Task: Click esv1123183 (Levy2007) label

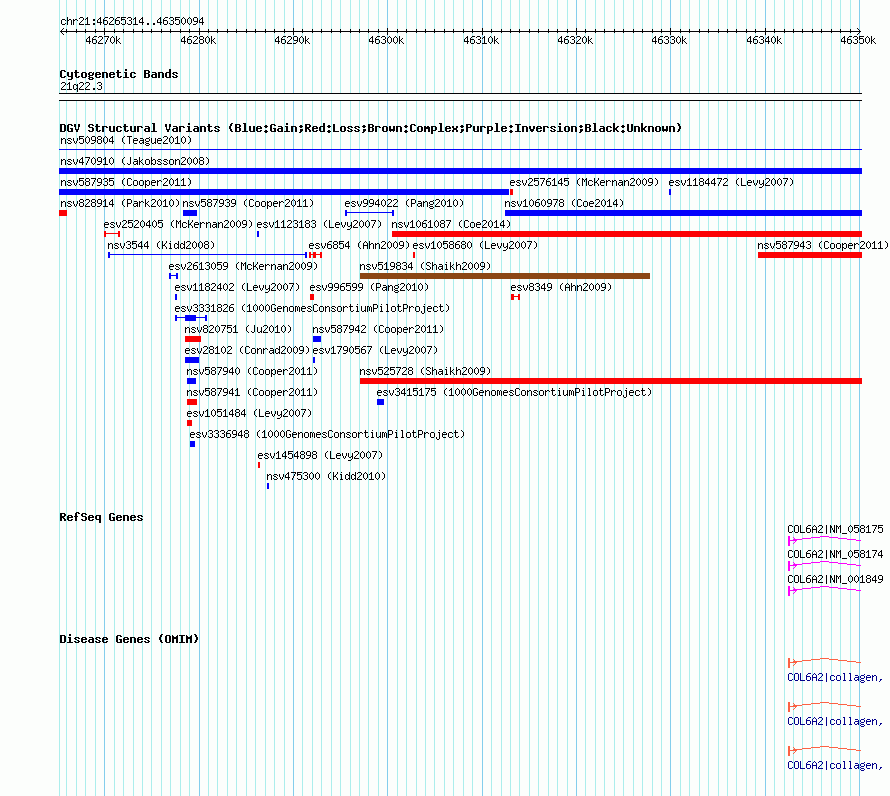Action: tap(319, 224)
